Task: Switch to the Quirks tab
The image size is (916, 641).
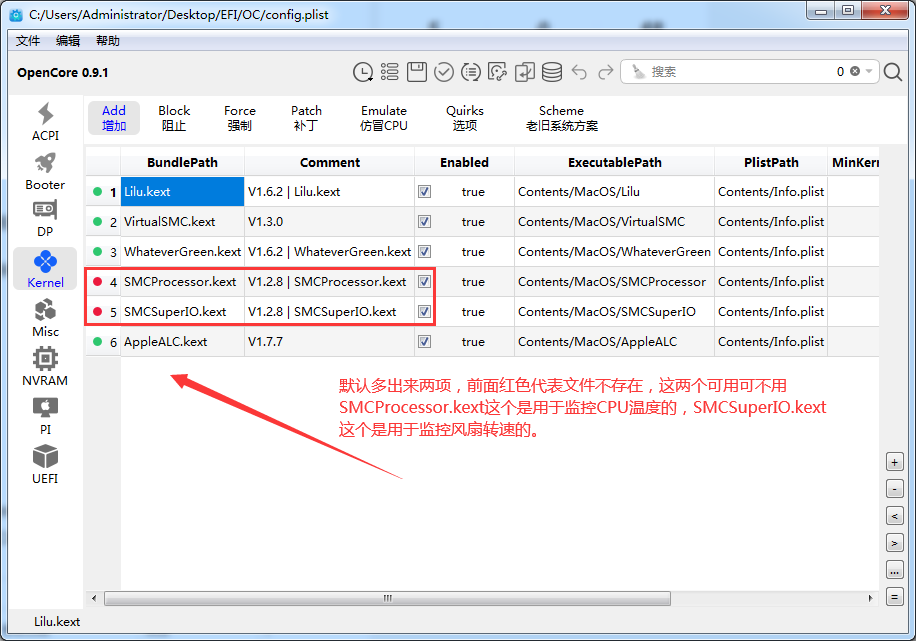Action: coord(465,118)
